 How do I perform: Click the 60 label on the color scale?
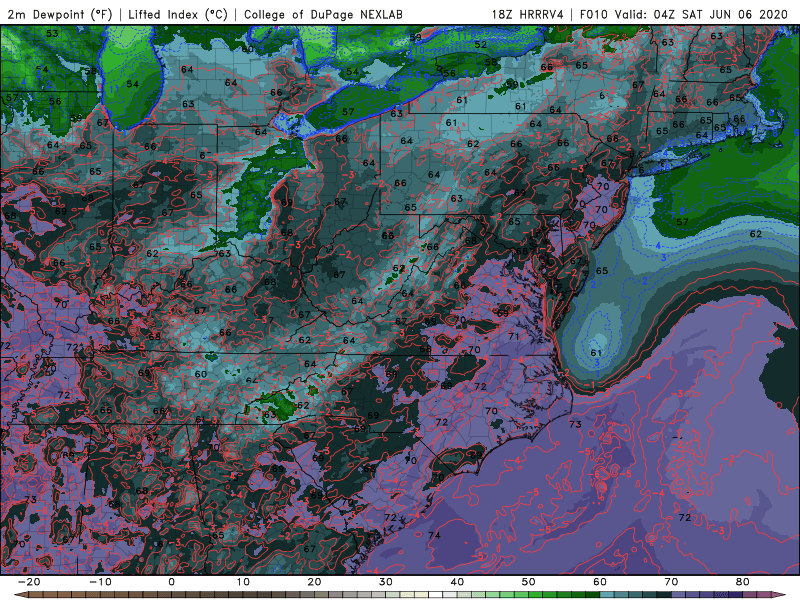600,582
